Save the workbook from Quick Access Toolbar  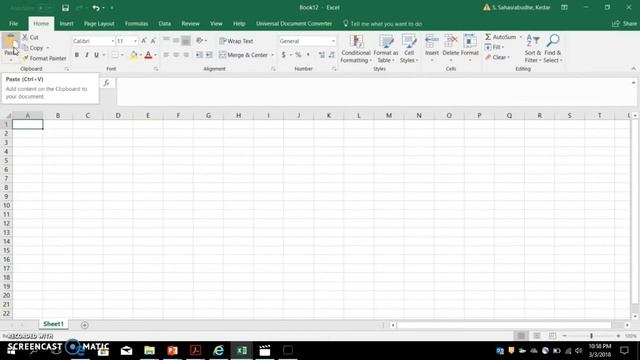pyautogui.click(x=65, y=8)
